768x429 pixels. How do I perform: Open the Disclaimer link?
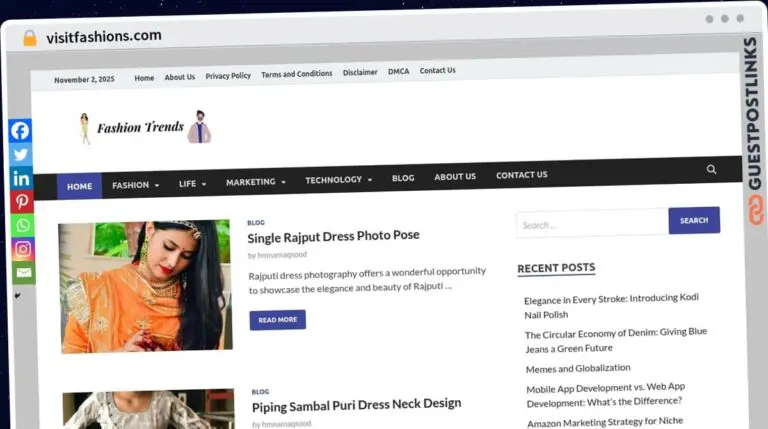(360, 72)
